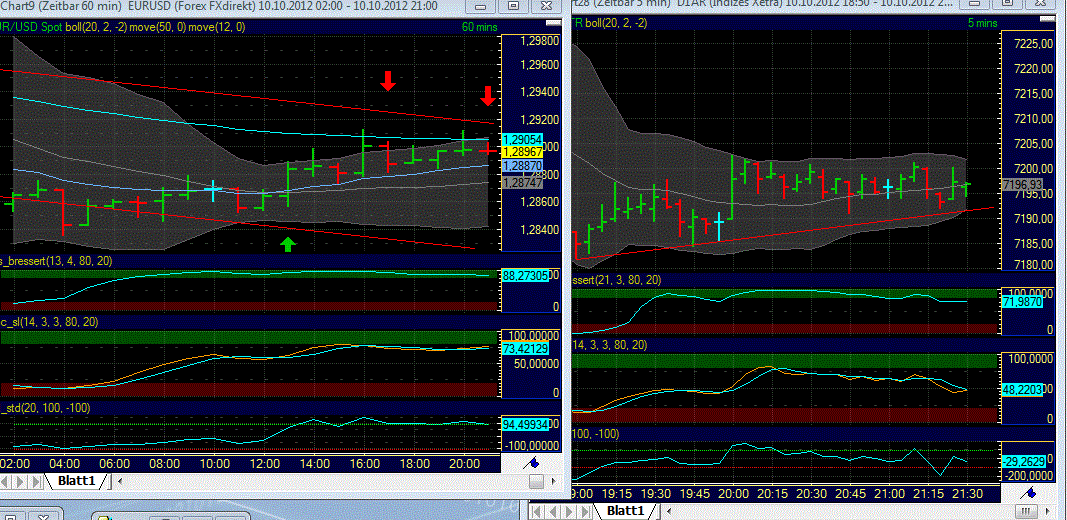Click scroll-right arrow of DAX horizontal scrollbar
This screenshot has height=520, width=1067.
(1048, 511)
